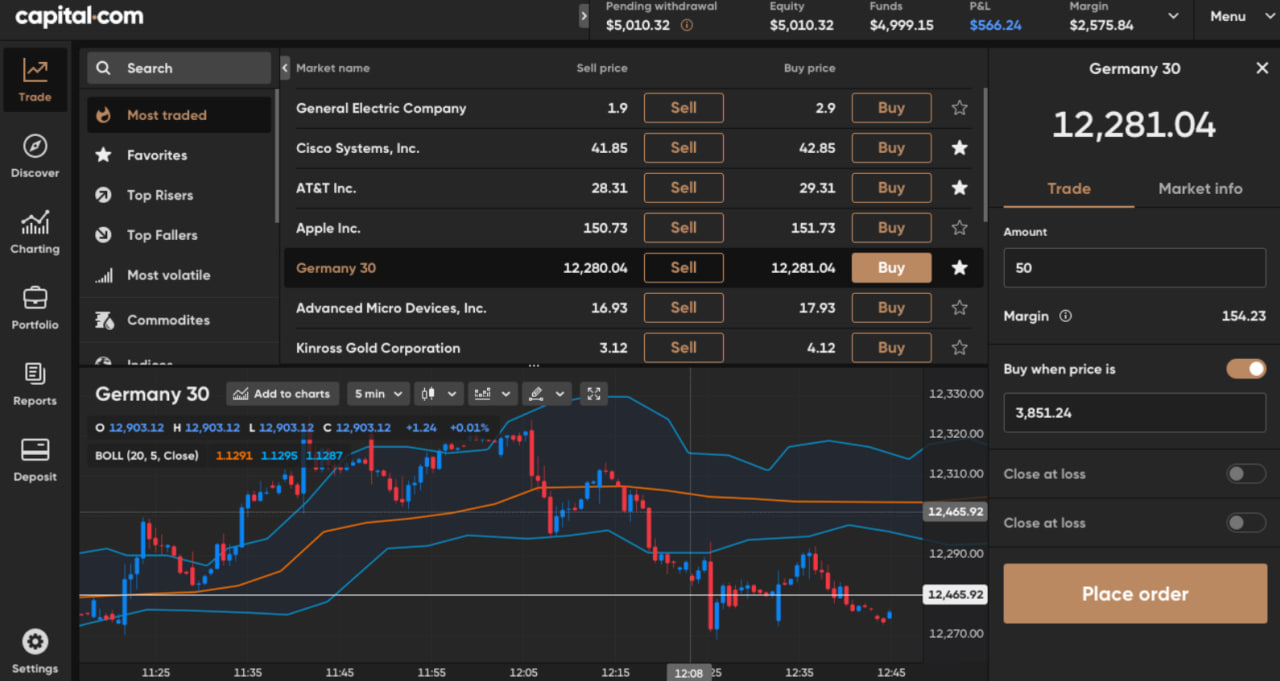Expand the account summary chevron near Menu

1172,17
